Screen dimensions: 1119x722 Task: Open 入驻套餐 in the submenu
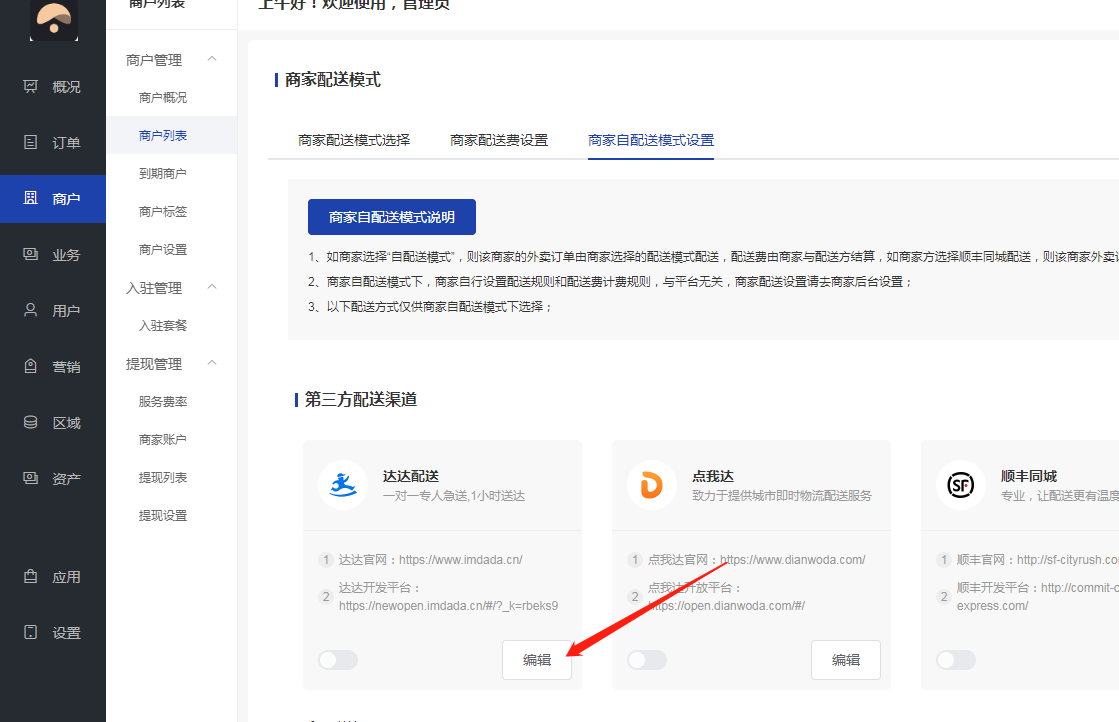point(163,325)
